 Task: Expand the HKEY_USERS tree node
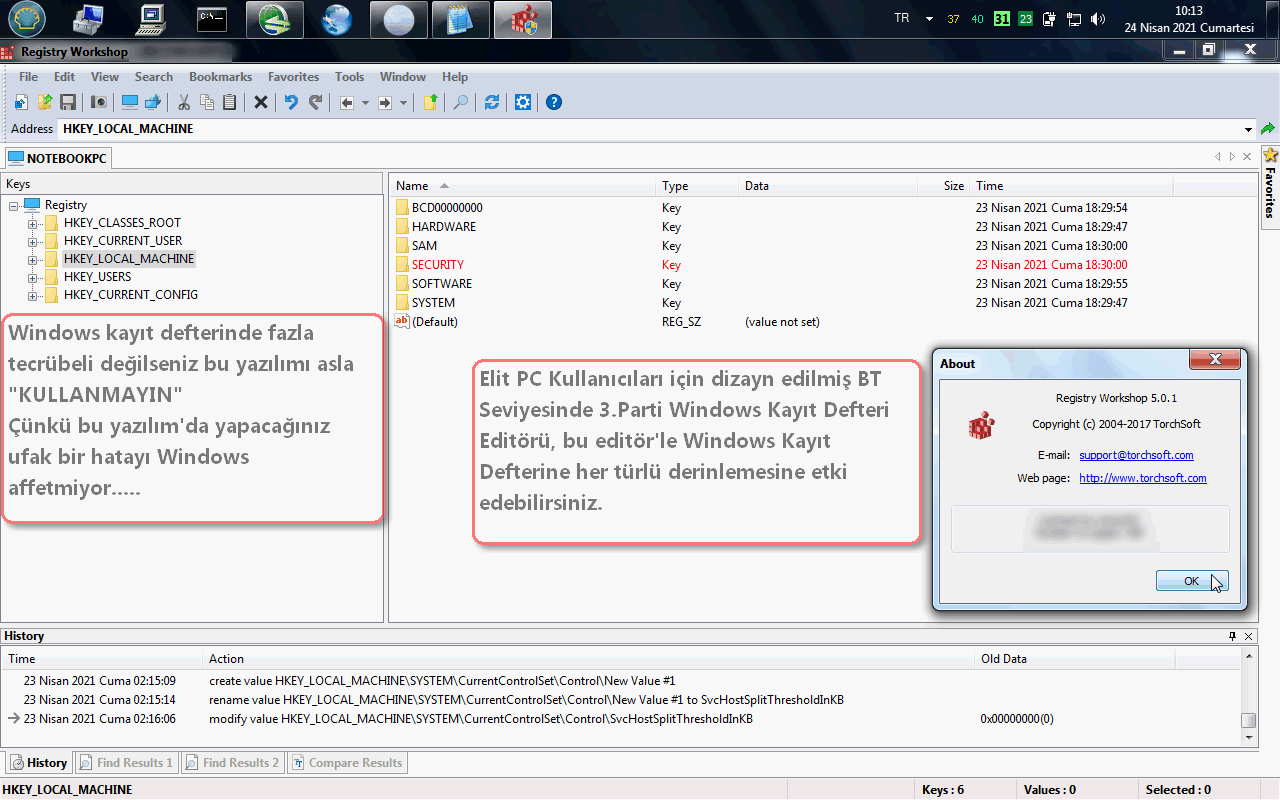(x=33, y=277)
